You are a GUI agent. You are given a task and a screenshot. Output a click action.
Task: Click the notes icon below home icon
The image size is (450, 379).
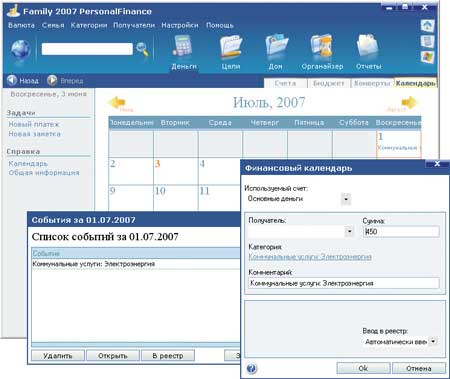pos(428,41)
